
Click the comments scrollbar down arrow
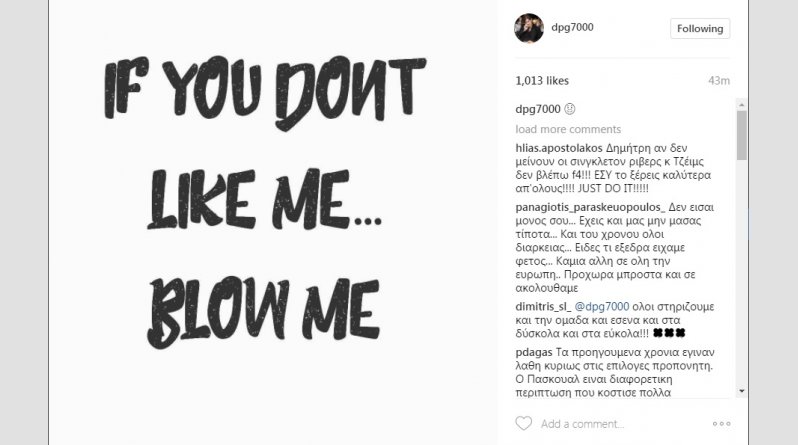click(741, 390)
